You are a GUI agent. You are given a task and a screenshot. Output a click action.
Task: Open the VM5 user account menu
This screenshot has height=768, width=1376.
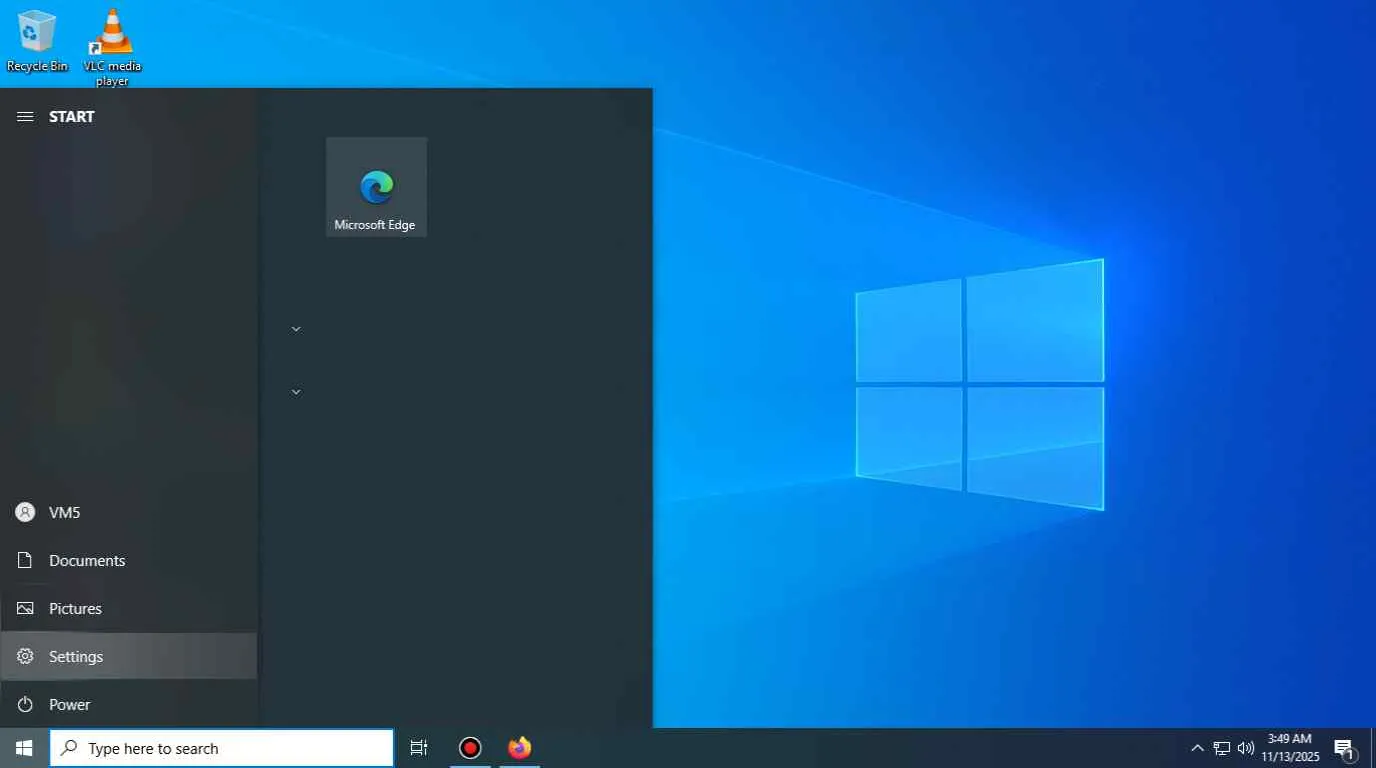pos(129,512)
